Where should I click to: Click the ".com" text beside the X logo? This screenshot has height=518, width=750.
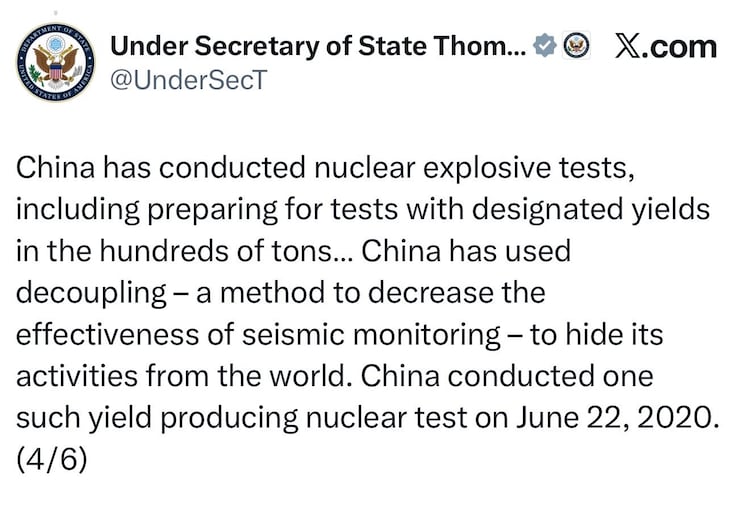point(684,46)
